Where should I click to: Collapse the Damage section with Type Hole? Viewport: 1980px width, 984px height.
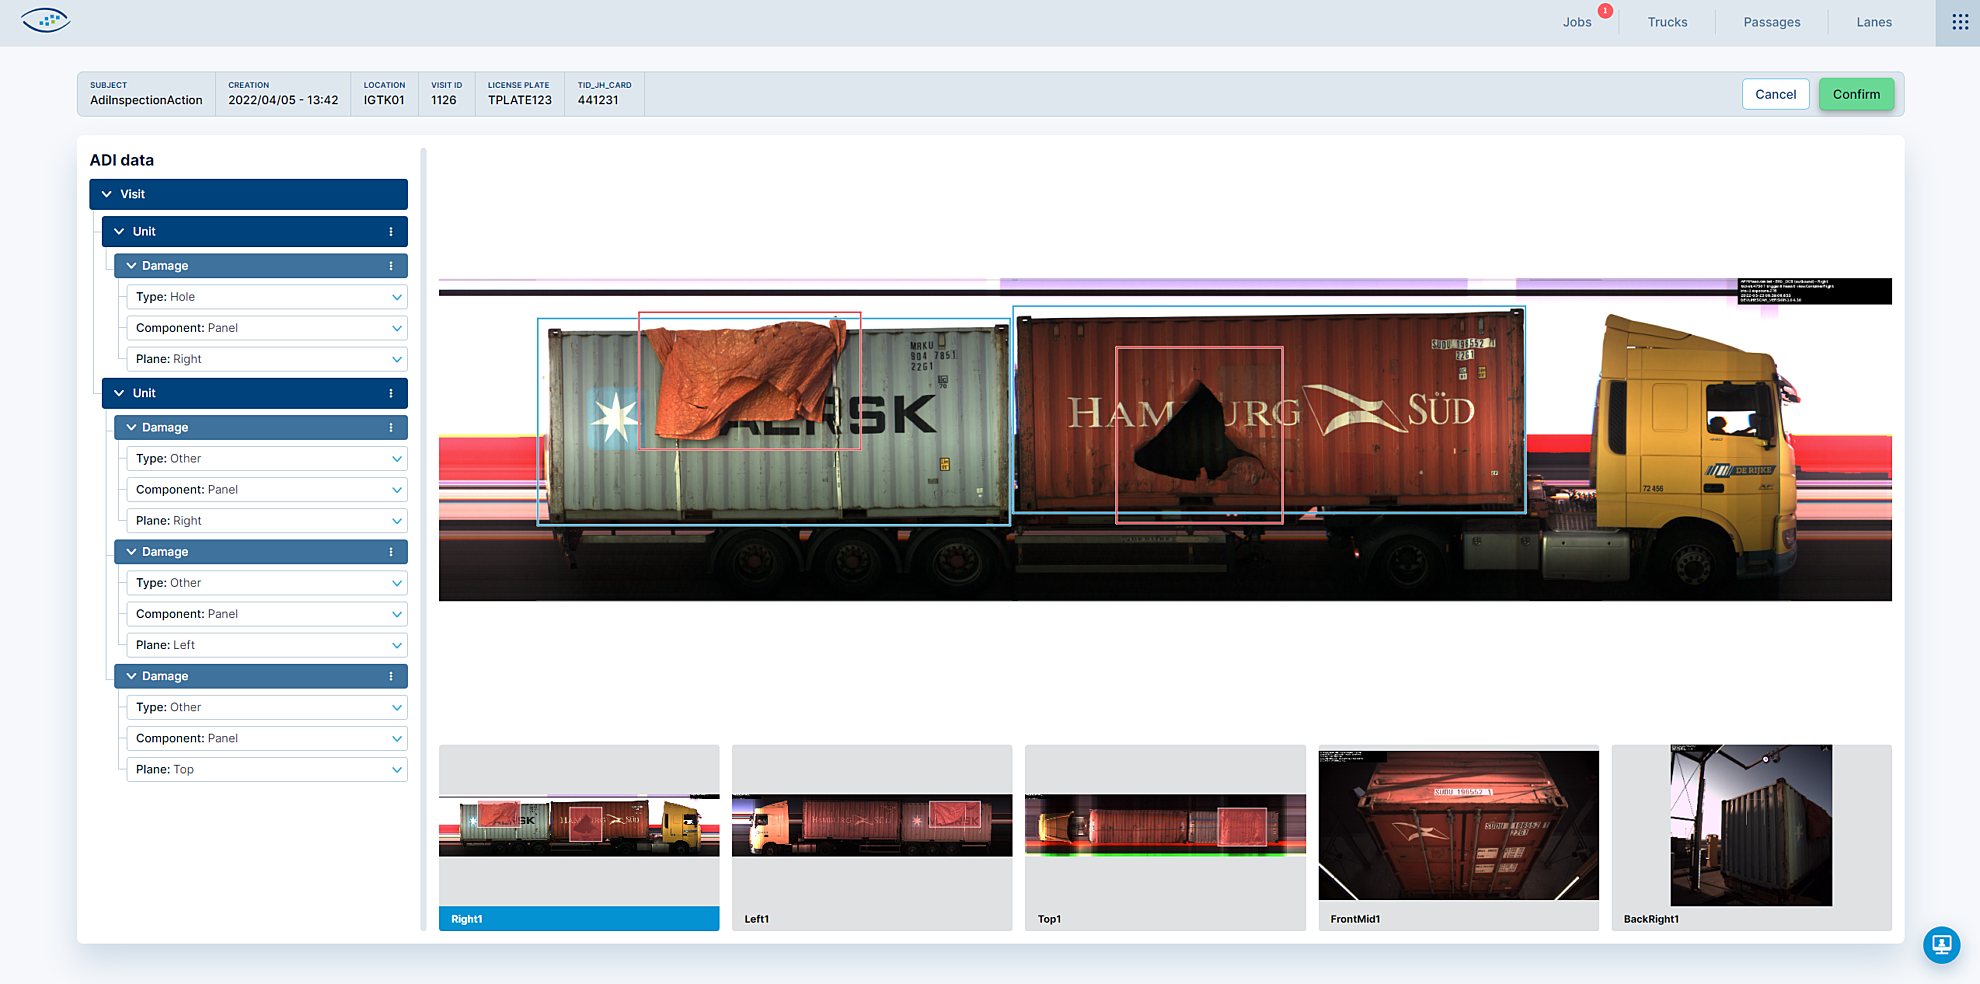(x=131, y=265)
